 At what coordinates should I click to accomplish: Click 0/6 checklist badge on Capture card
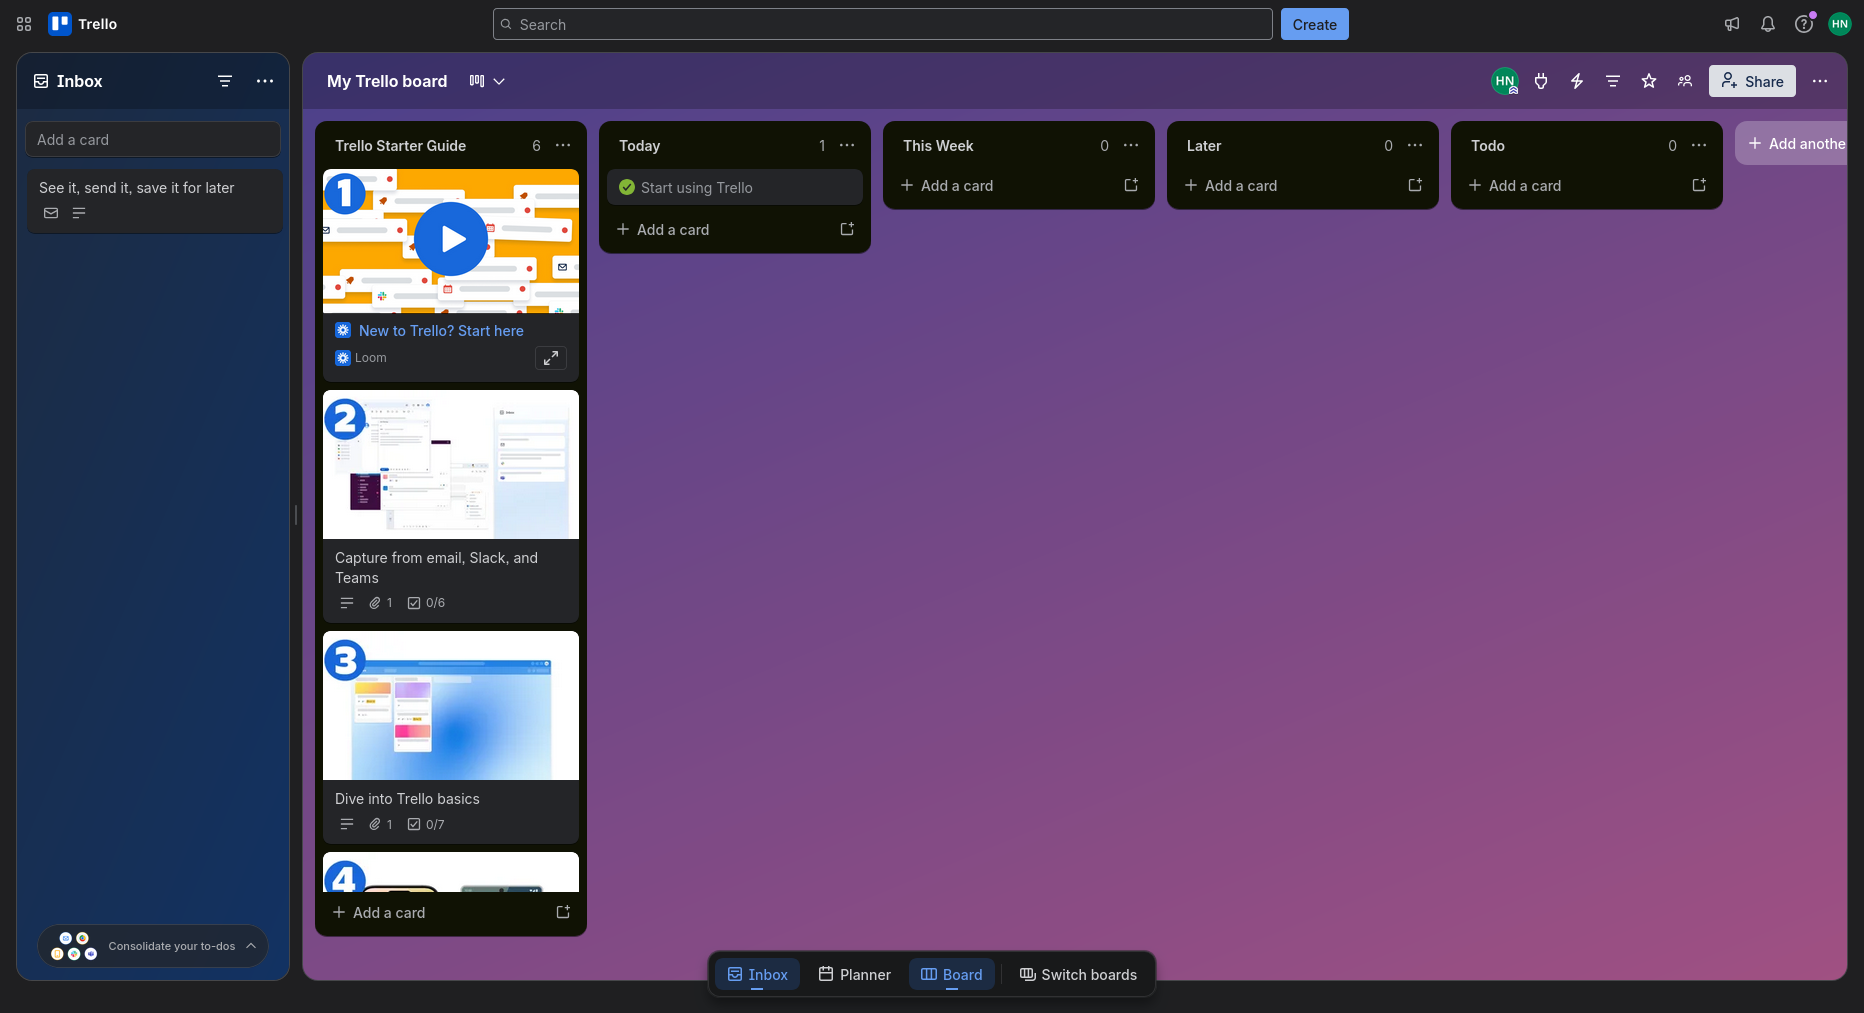coord(426,603)
